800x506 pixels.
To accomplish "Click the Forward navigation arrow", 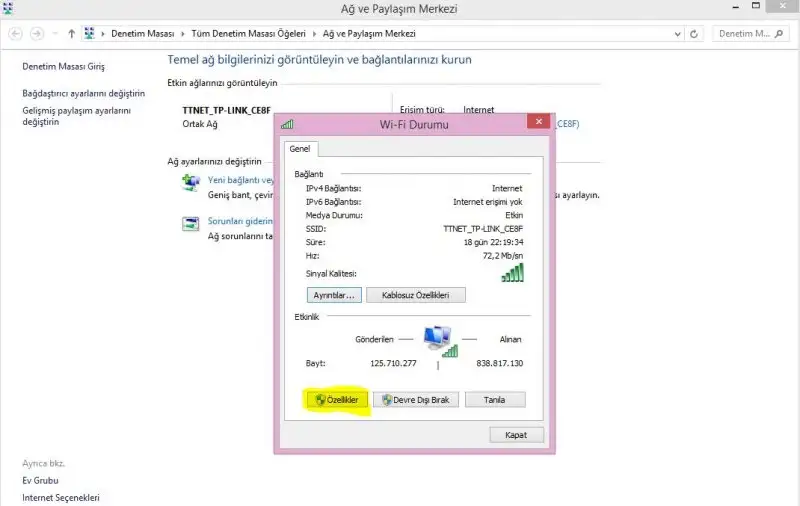I will (x=38, y=33).
